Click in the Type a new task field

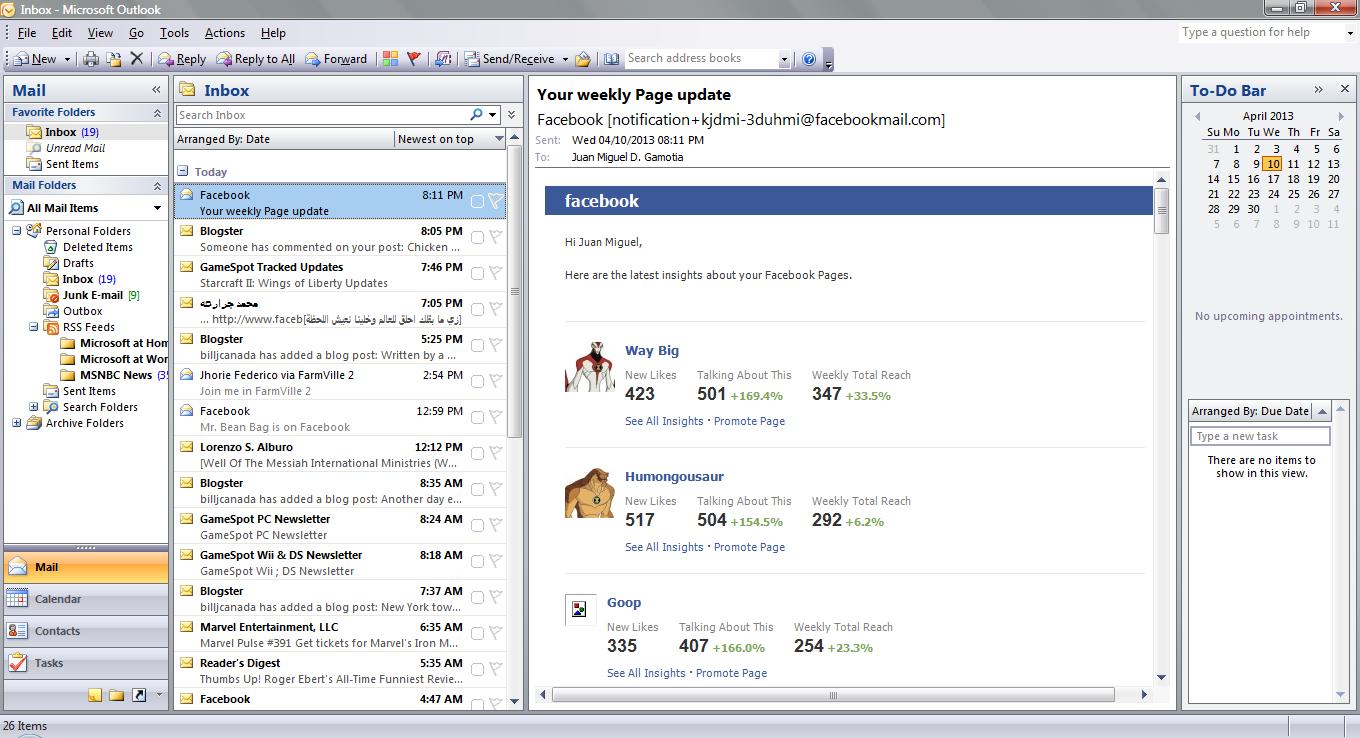point(1260,436)
